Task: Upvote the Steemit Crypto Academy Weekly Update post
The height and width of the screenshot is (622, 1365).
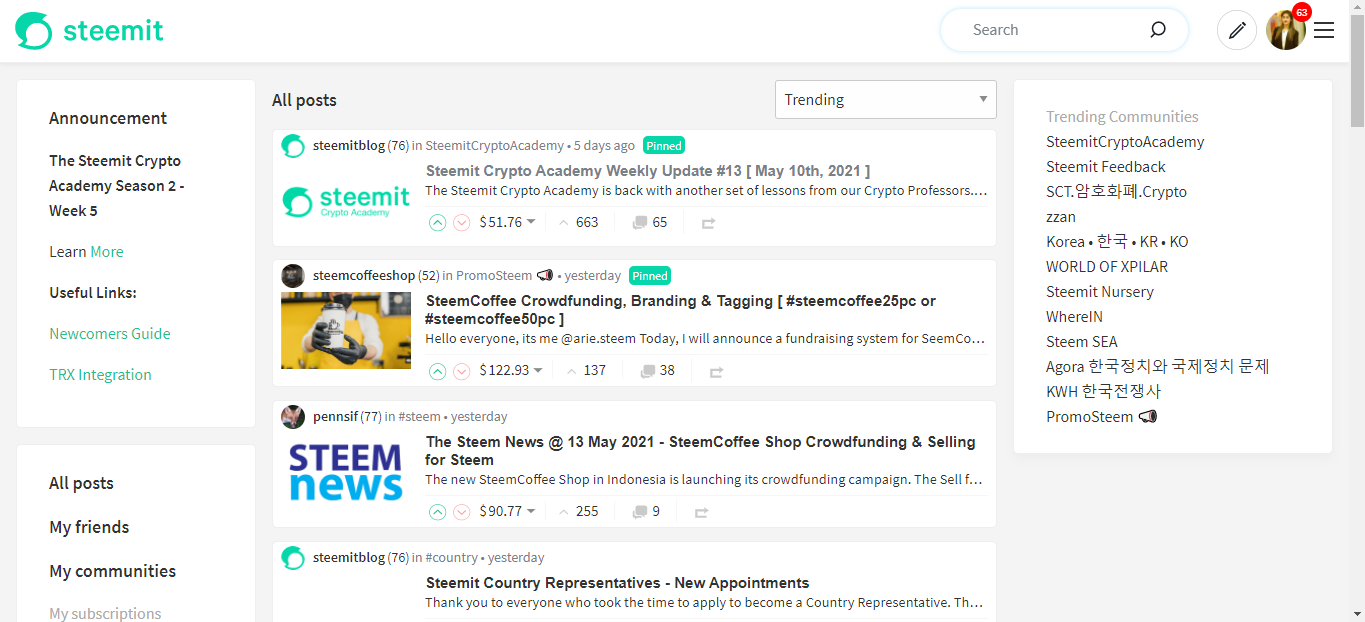Action: 437,223
